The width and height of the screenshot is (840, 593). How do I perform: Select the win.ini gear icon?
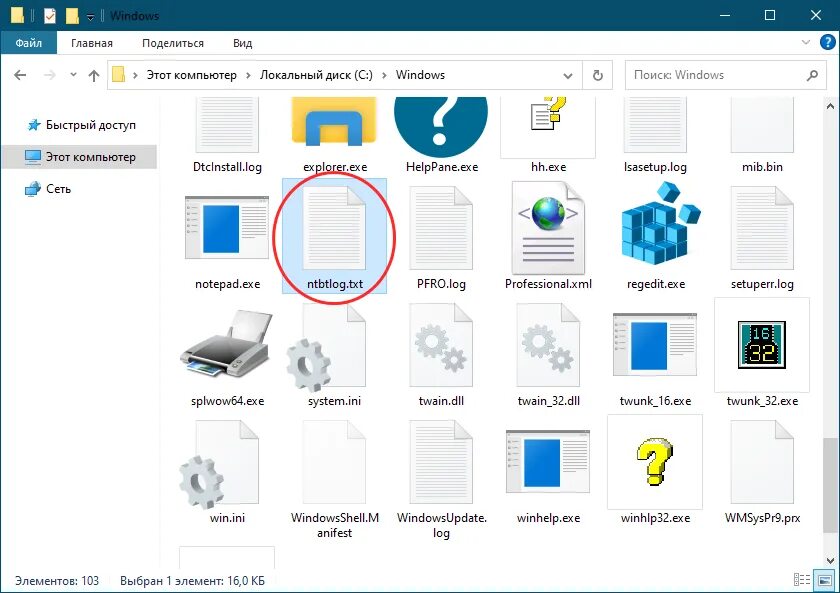click(x=220, y=465)
